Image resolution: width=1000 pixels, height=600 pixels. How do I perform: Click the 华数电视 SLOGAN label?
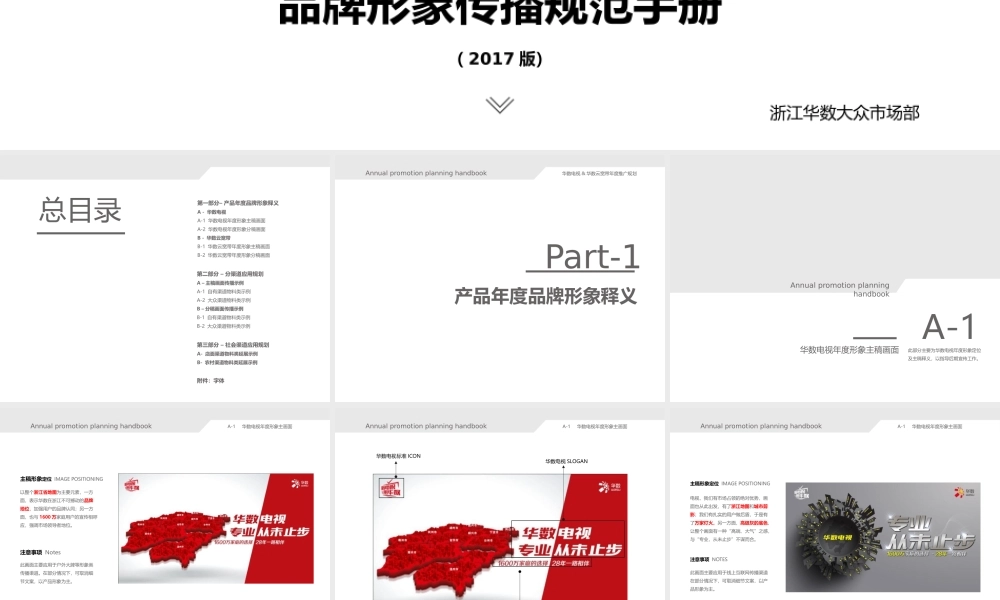coord(566,461)
